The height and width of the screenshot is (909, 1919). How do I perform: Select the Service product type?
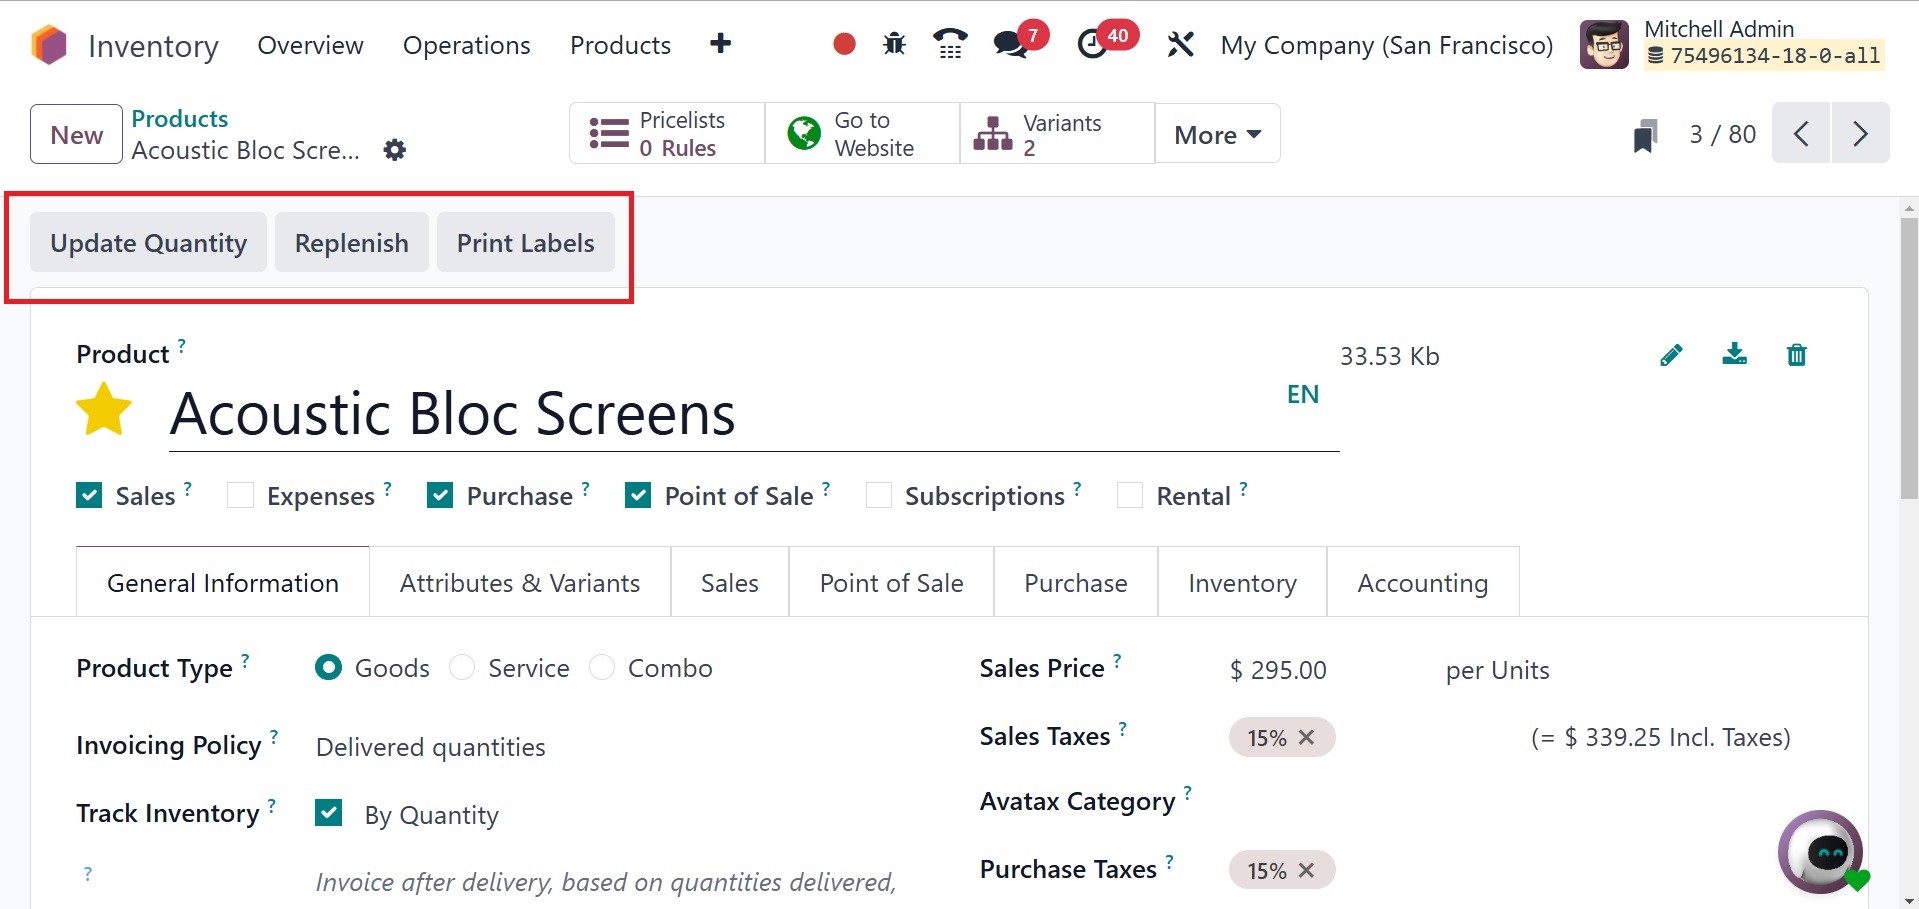click(462, 668)
